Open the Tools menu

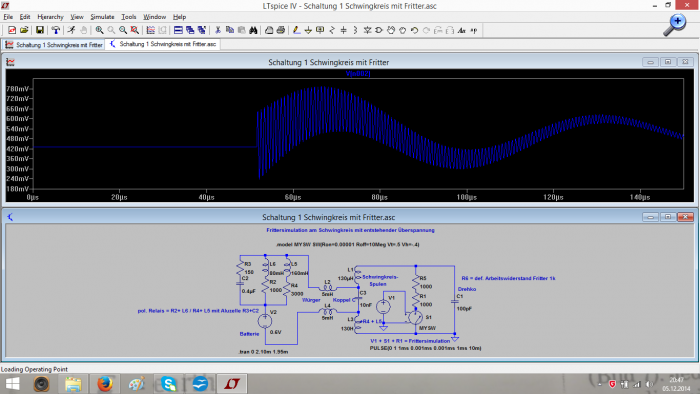click(129, 17)
